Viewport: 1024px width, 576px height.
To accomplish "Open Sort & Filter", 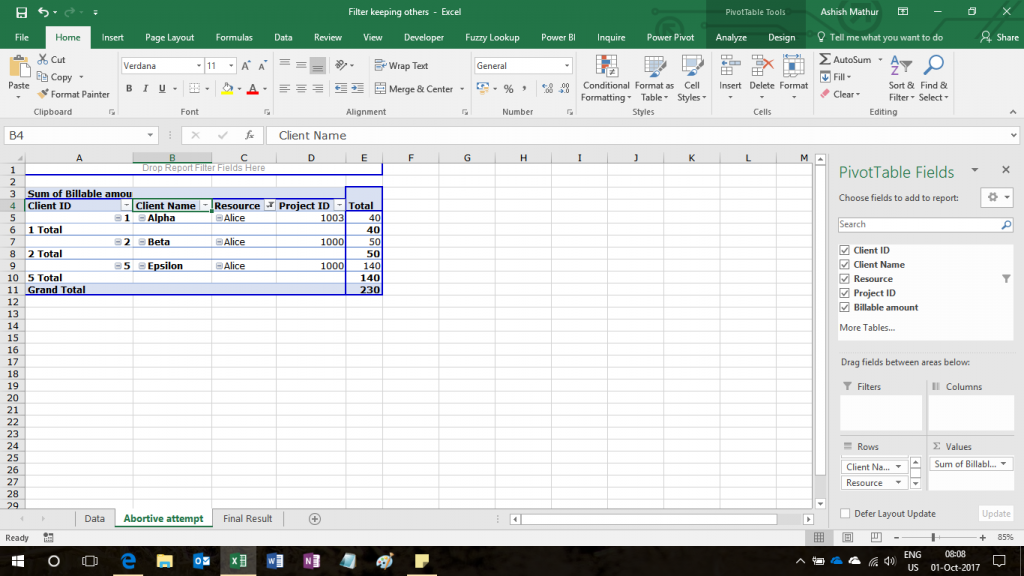I will [901, 78].
